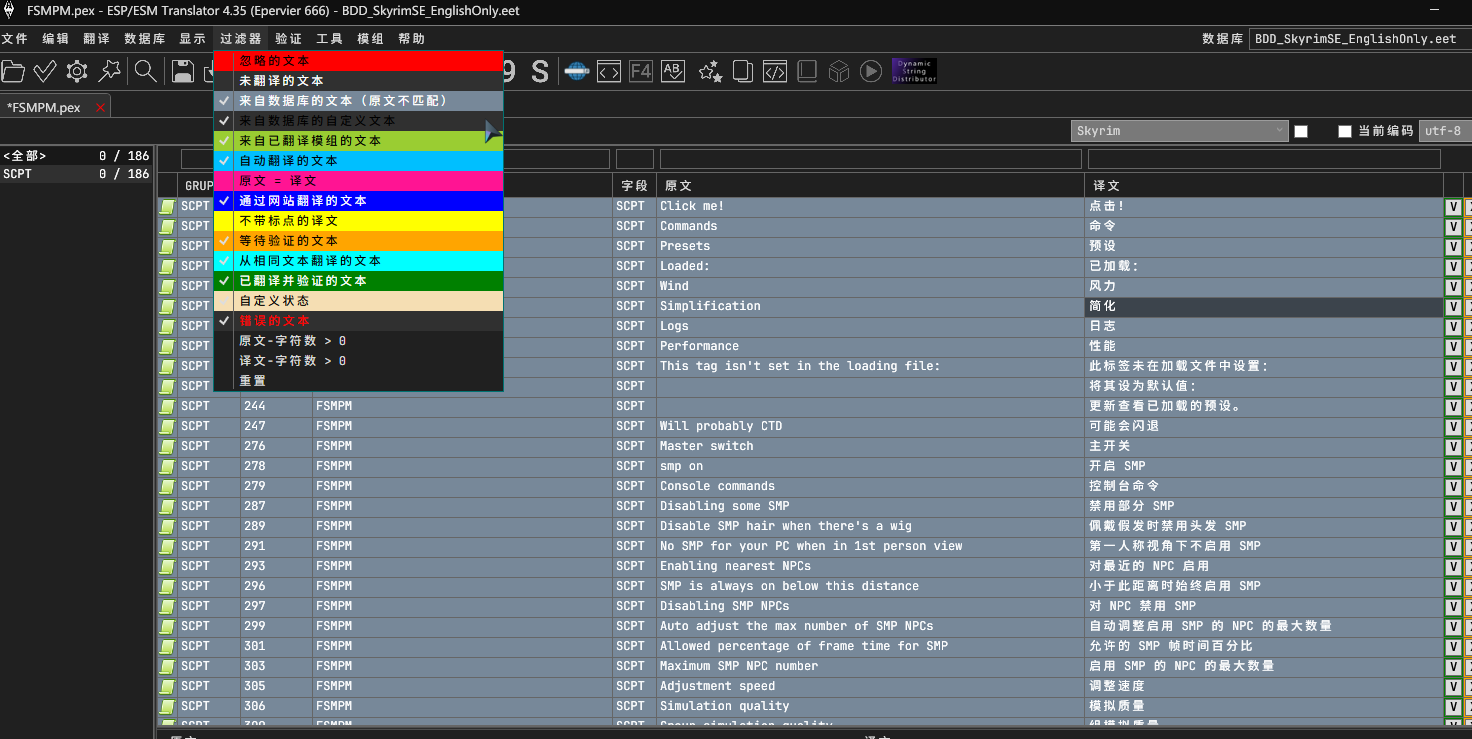
Task: Click the stars toolbar icon
Action: click(x=710, y=71)
